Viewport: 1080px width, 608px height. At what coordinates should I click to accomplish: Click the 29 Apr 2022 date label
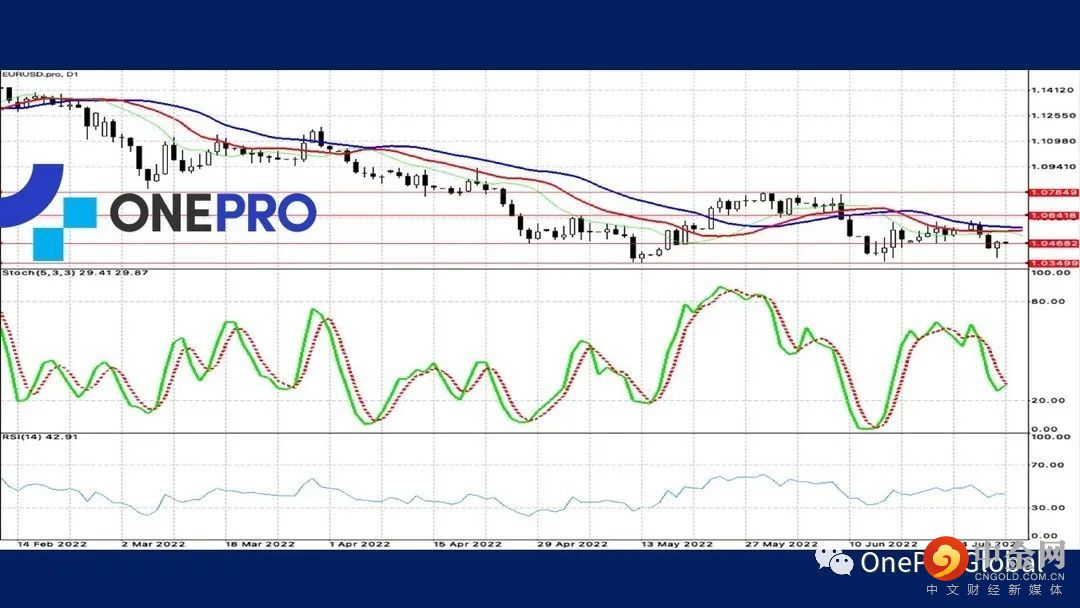point(572,544)
